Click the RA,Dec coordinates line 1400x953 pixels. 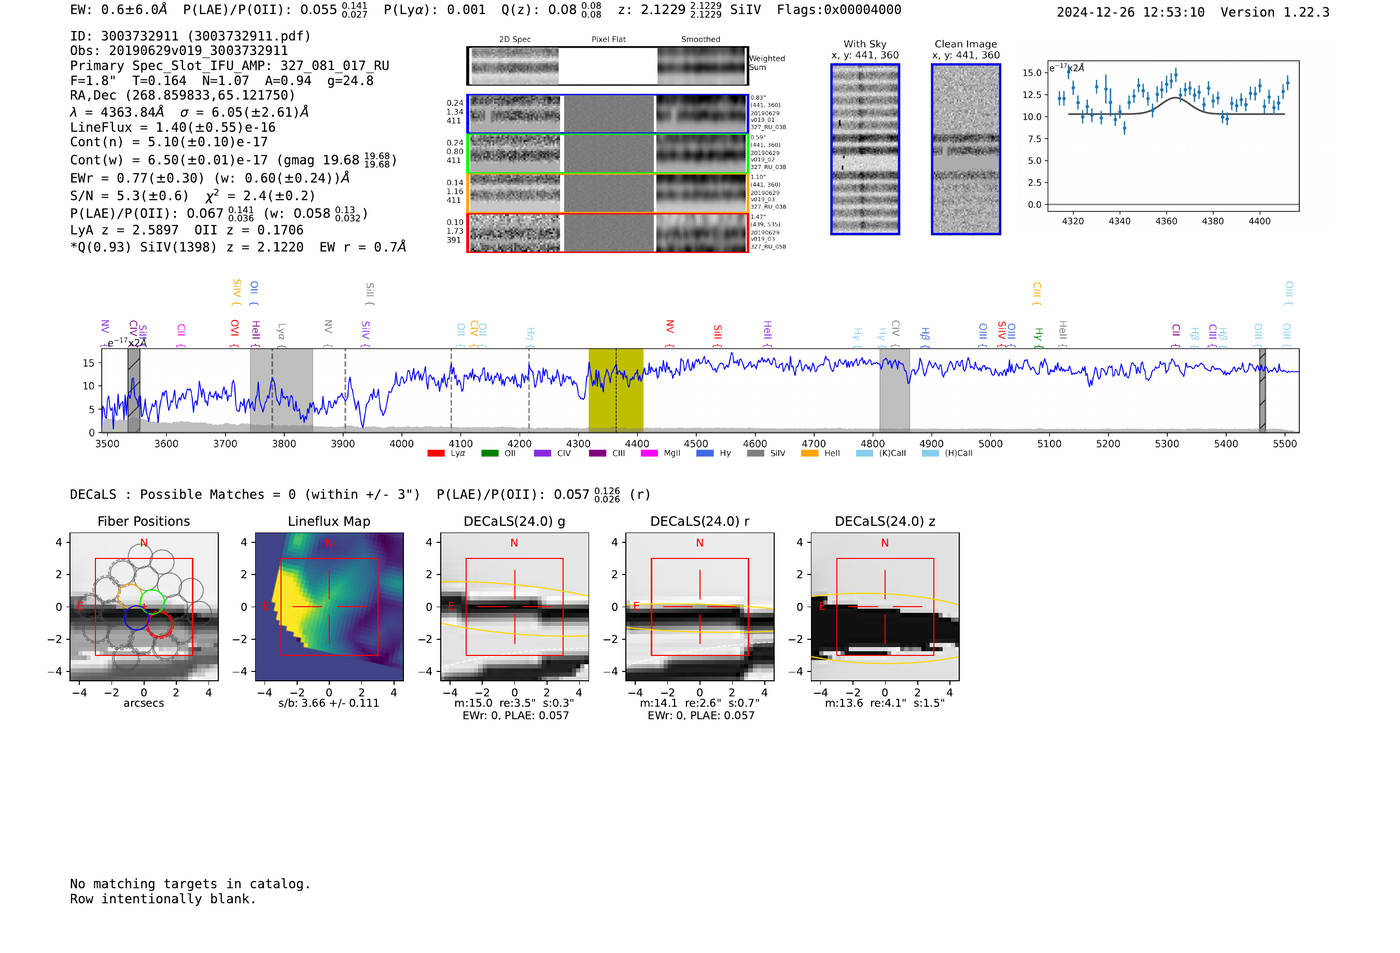(183, 96)
